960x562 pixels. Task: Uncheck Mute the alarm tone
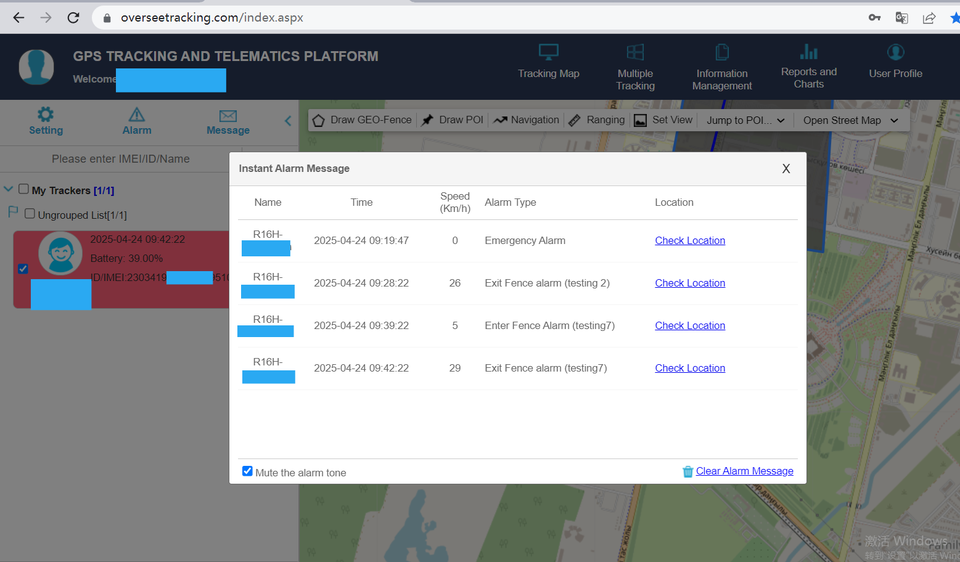(x=248, y=472)
